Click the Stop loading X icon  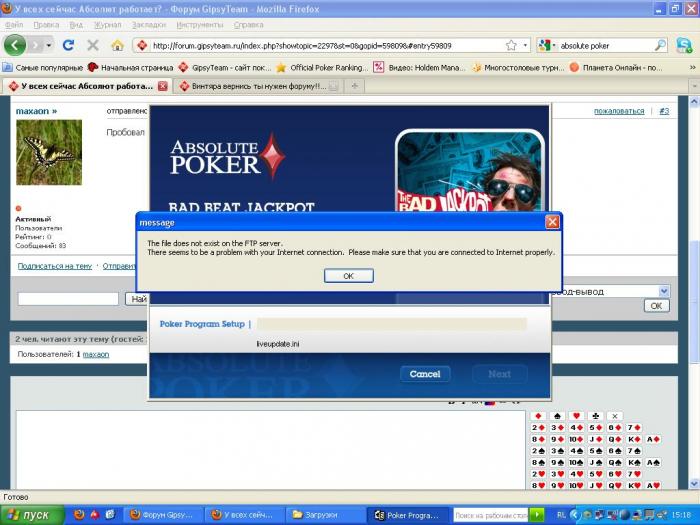93,45
